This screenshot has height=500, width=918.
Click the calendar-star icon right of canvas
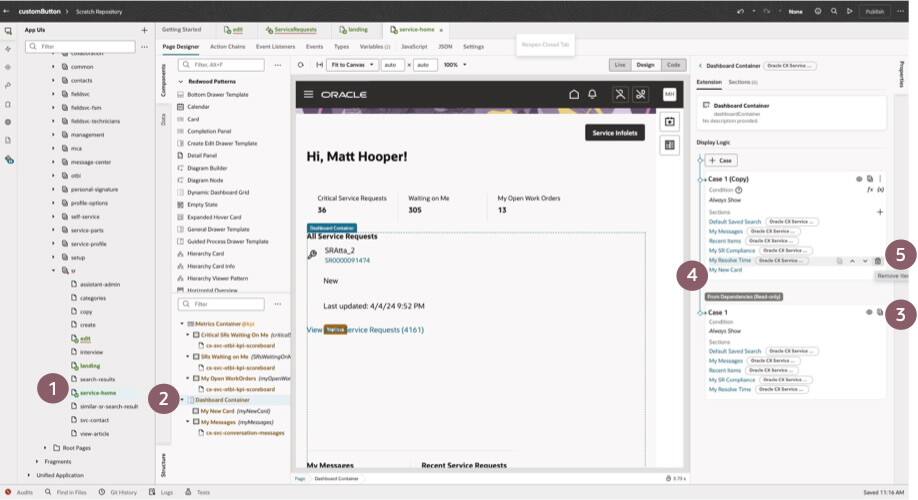670,122
